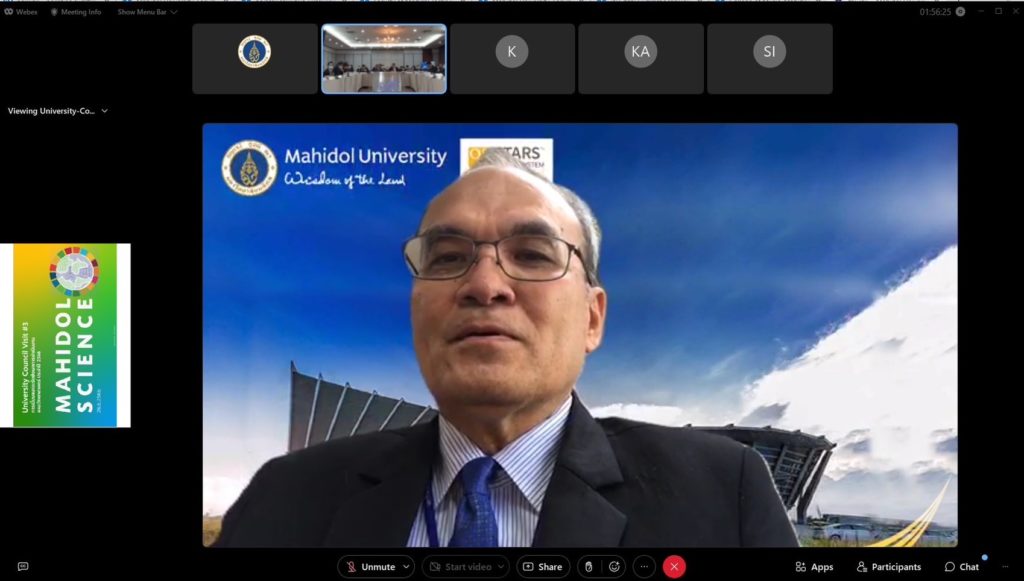The image size is (1024, 581).
Task: Open the More options ellipsis
Action: 644,567
